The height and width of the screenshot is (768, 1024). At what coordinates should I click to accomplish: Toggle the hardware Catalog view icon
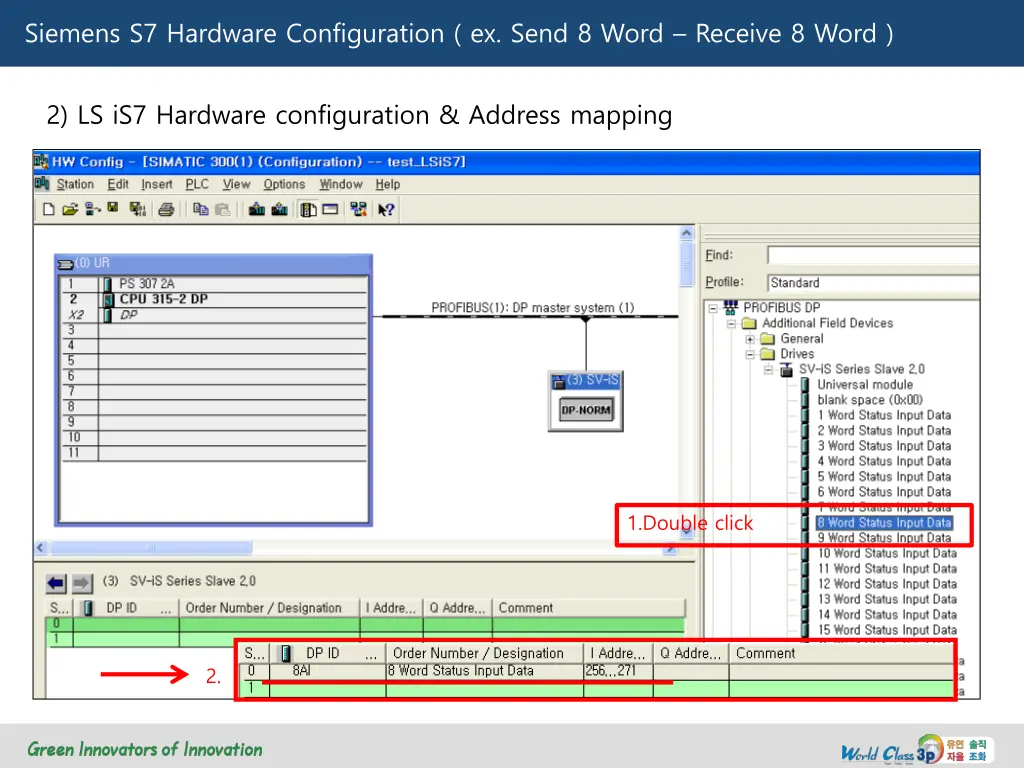click(308, 210)
